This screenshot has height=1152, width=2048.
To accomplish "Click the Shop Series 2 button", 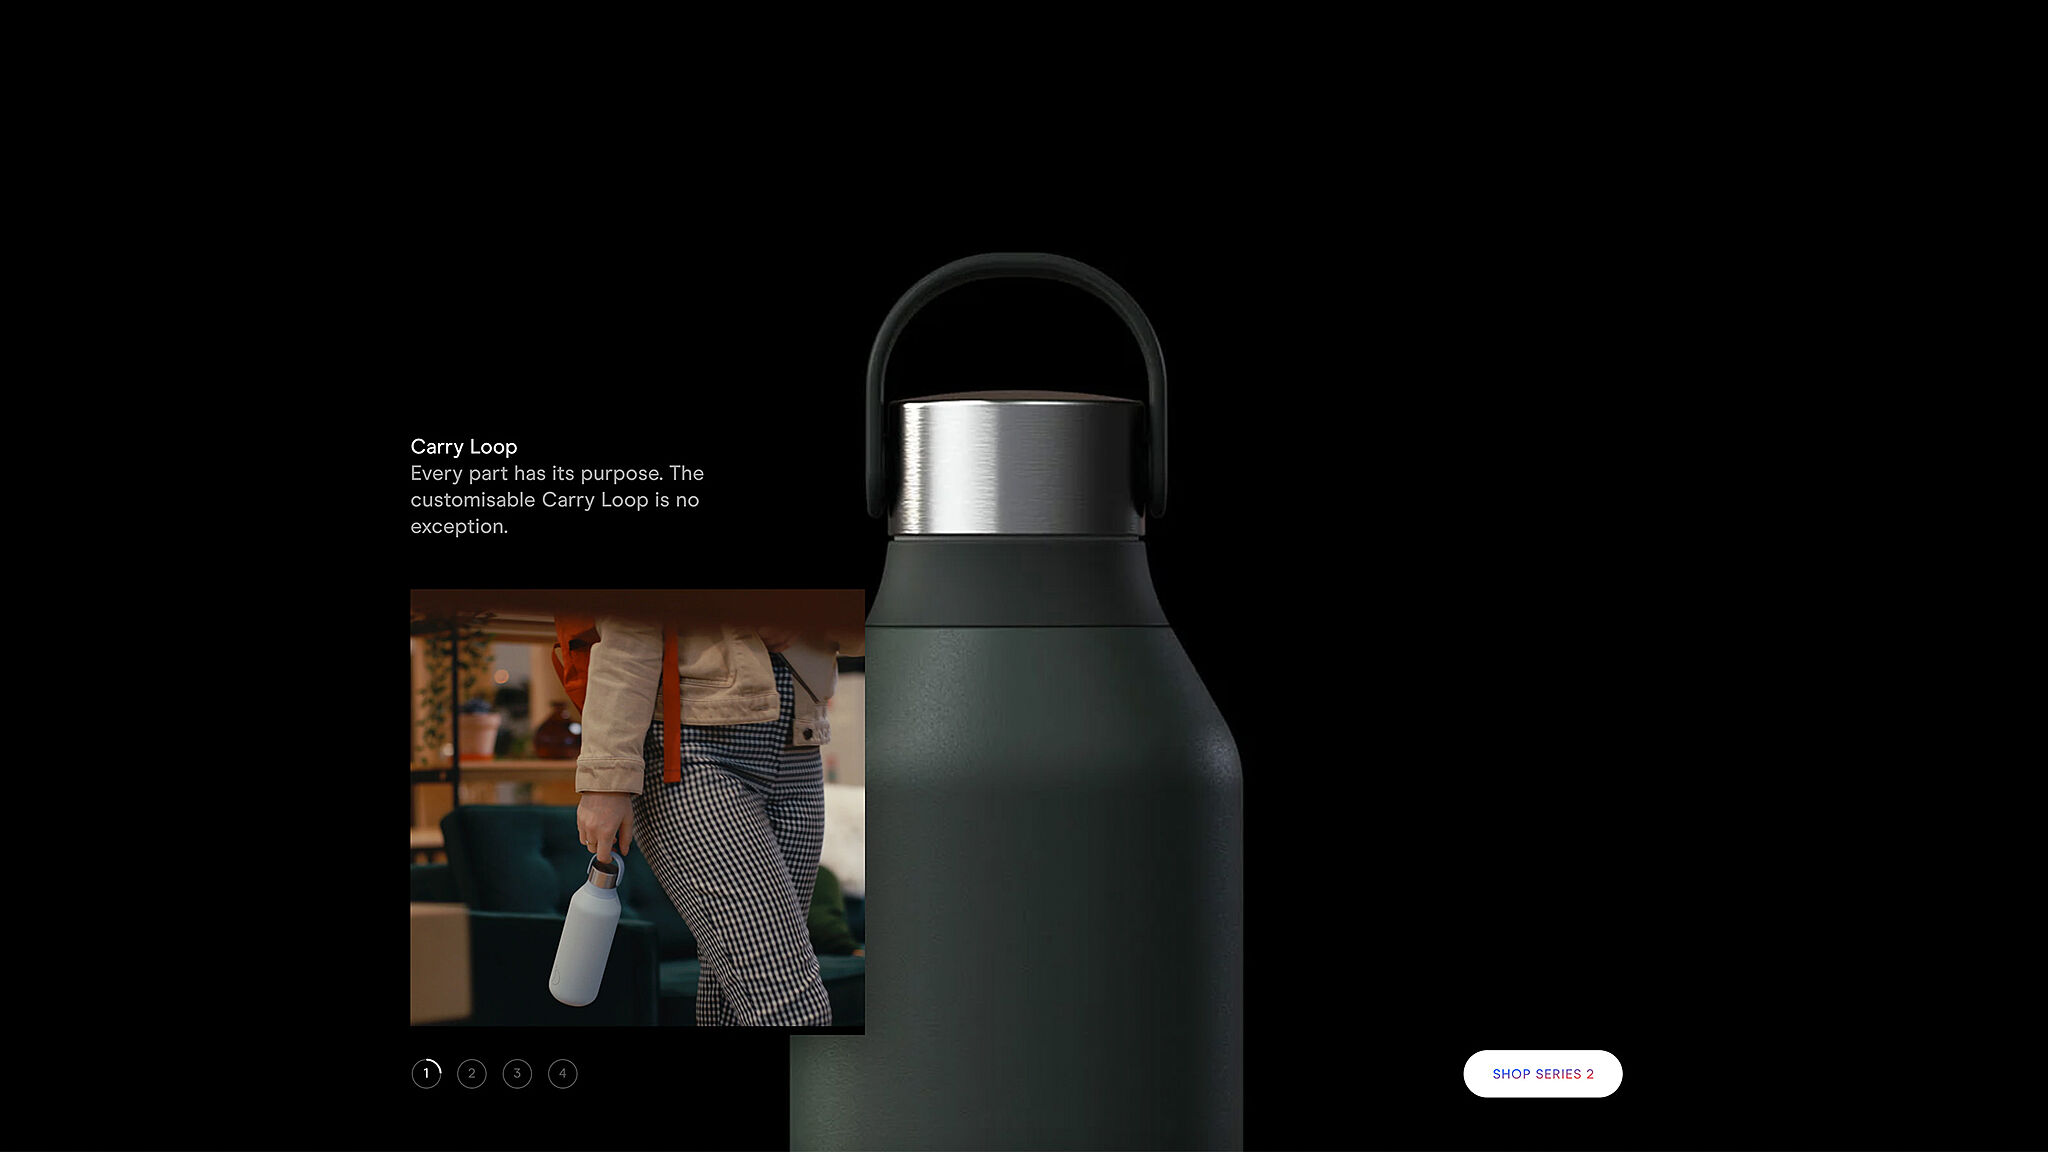I will pyautogui.click(x=1543, y=1074).
